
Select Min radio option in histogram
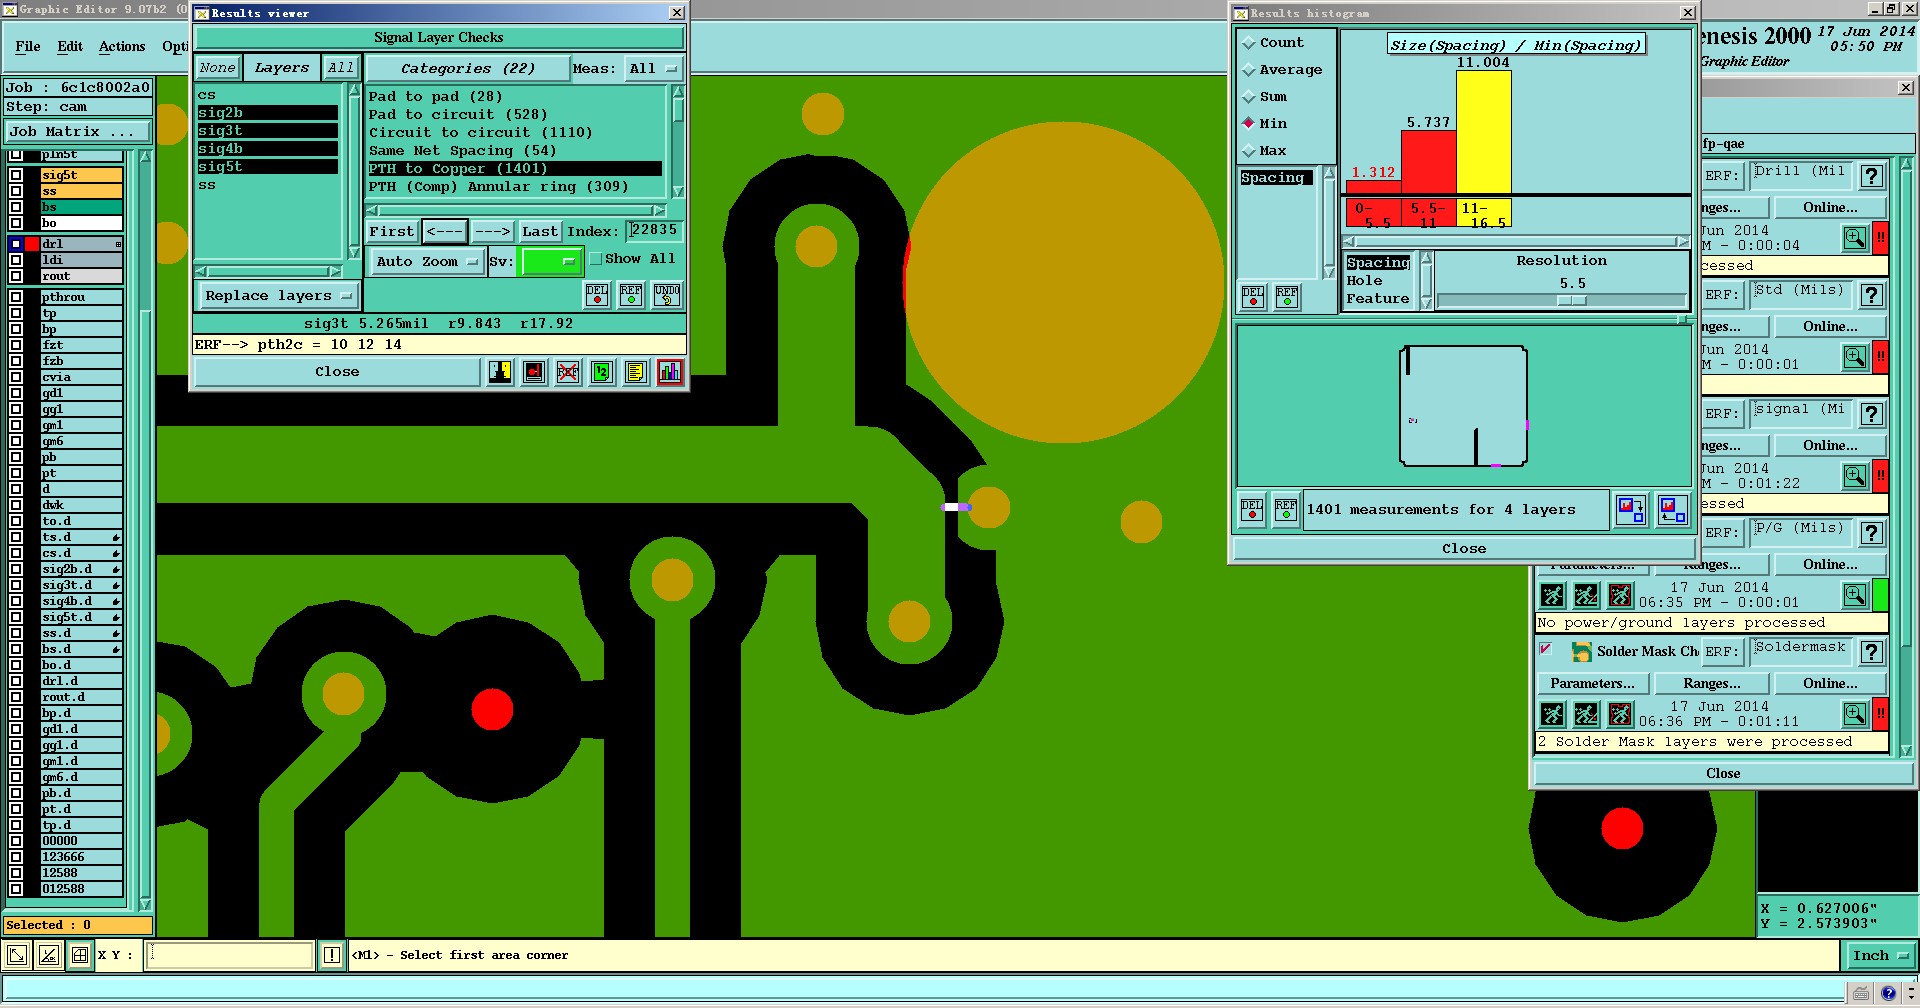pos(1249,124)
